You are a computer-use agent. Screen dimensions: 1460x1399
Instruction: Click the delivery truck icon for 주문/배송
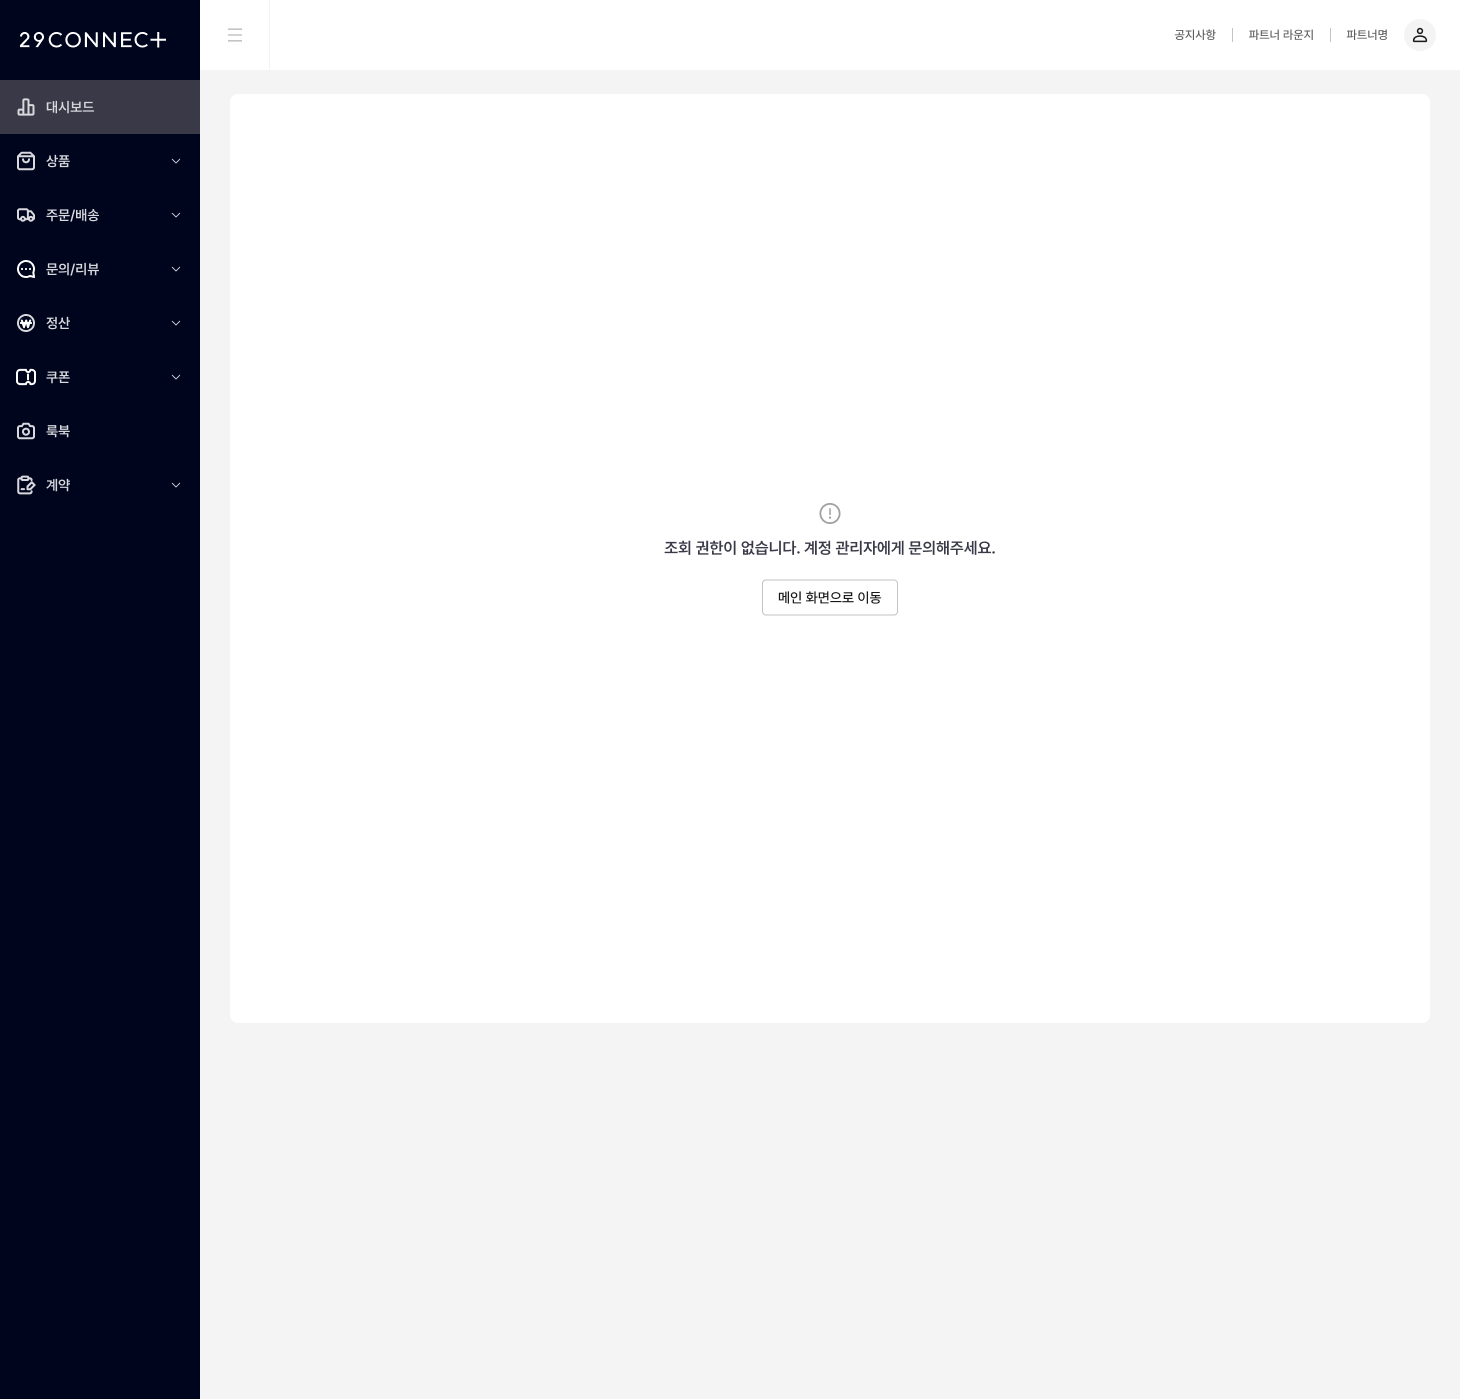26,215
